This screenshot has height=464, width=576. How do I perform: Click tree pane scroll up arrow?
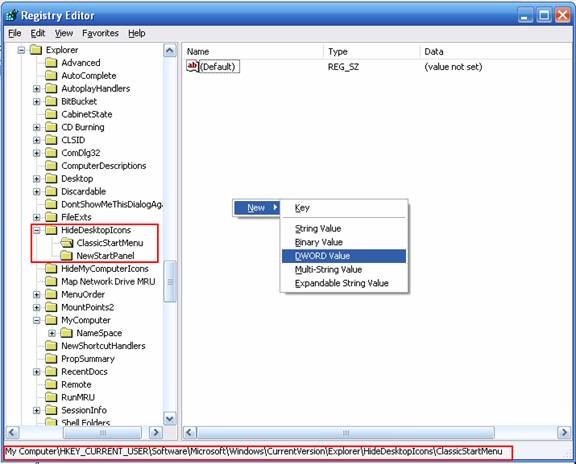[170, 50]
